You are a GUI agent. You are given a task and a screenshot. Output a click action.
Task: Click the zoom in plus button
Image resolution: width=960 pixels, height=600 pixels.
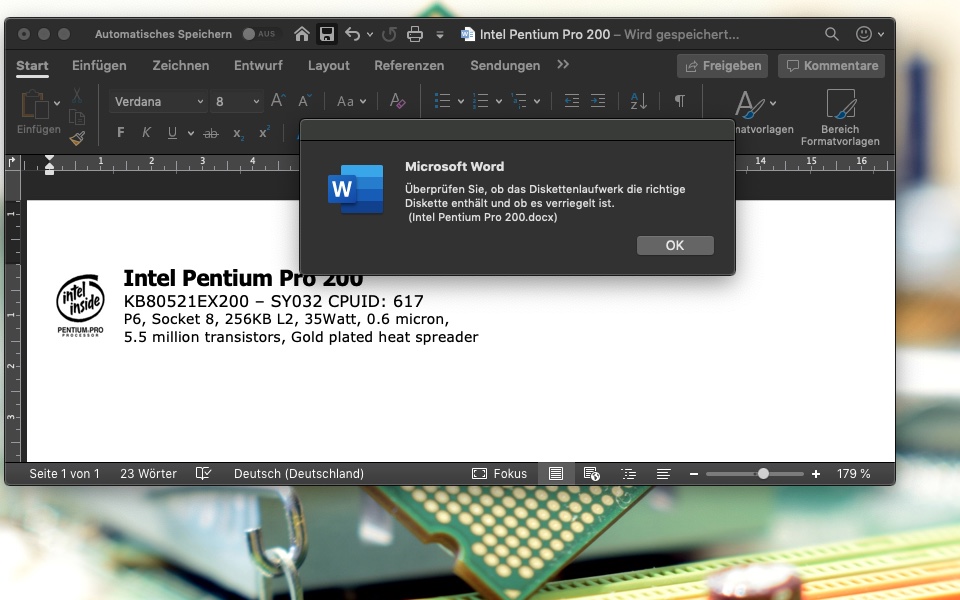click(816, 473)
